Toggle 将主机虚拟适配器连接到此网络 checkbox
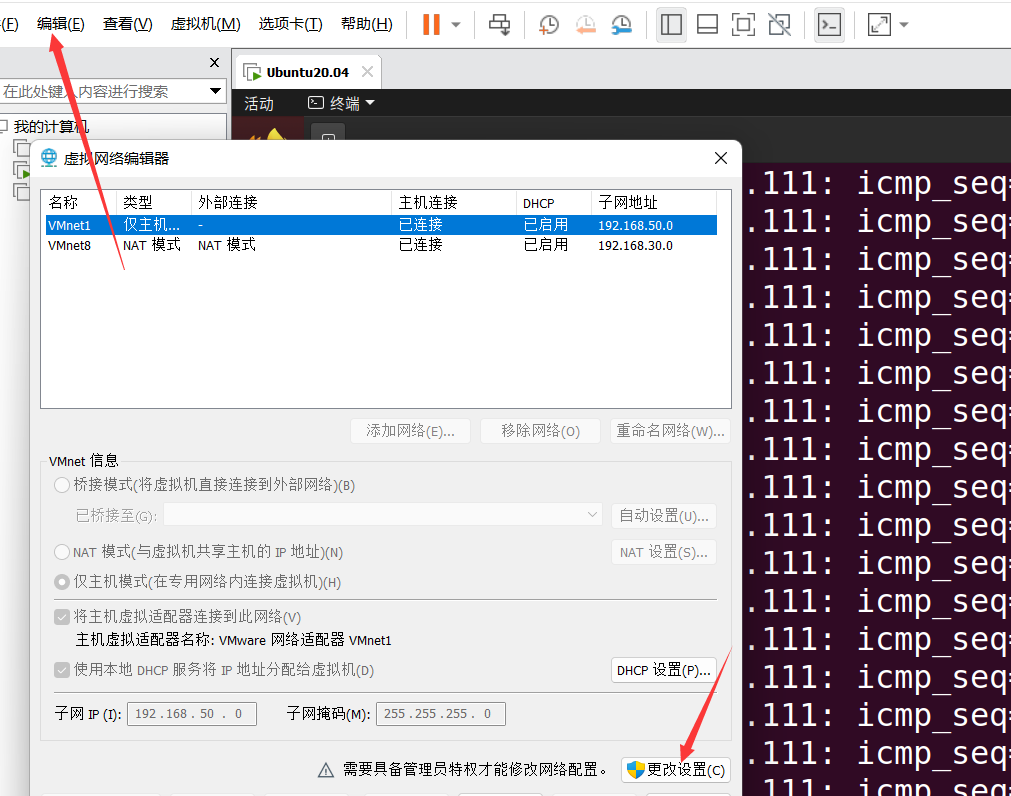This screenshot has height=796, width=1011. click(x=62, y=617)
